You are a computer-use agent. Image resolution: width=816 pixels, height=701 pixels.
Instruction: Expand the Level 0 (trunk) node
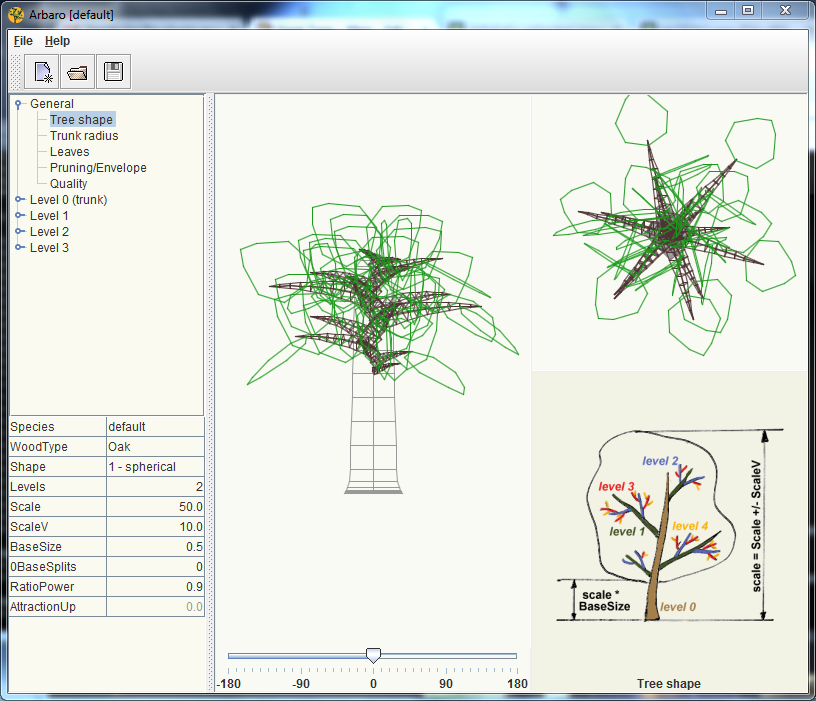pos(19,200)
